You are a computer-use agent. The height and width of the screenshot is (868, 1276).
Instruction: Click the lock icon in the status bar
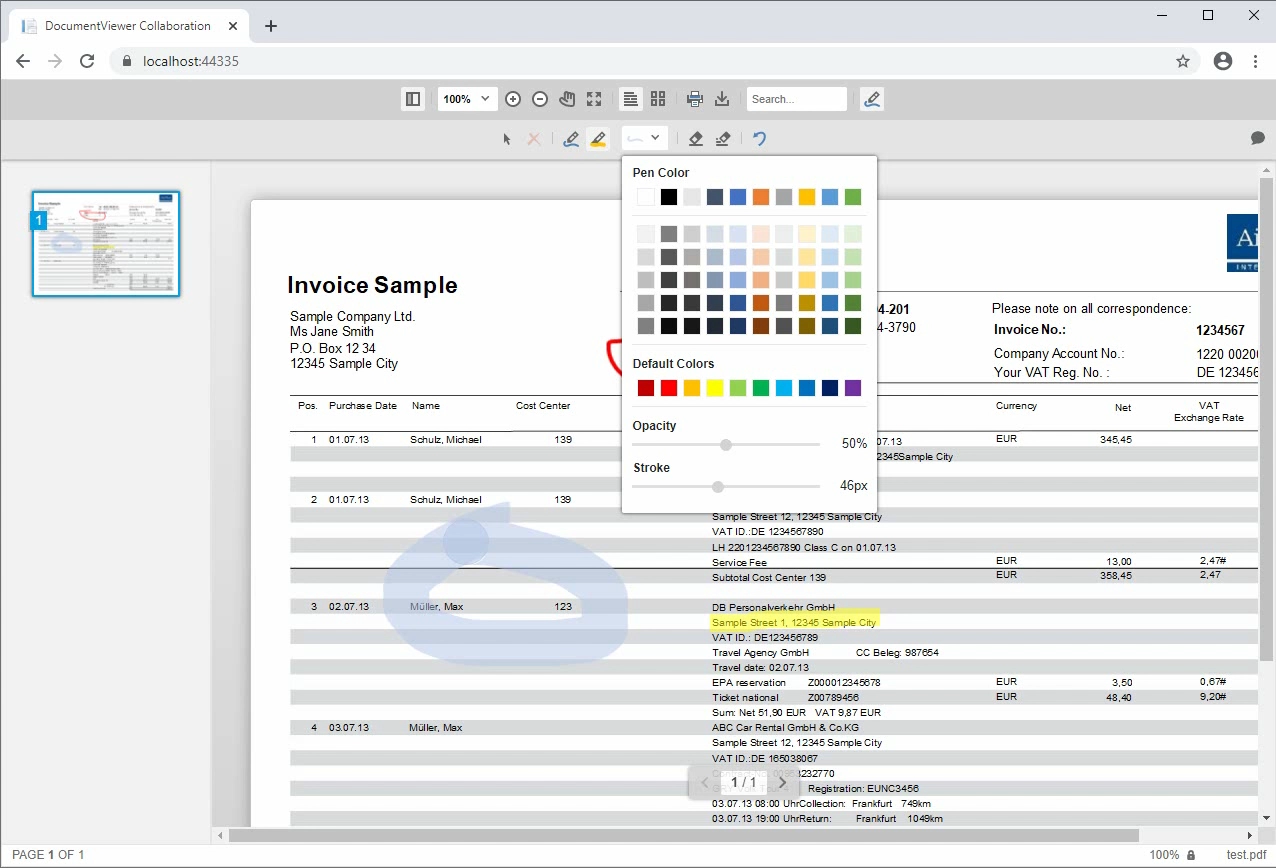[1190, 855]
